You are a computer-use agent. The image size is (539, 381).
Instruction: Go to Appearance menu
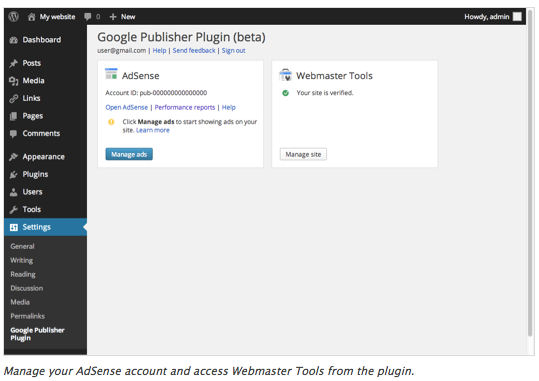point(44,157)
